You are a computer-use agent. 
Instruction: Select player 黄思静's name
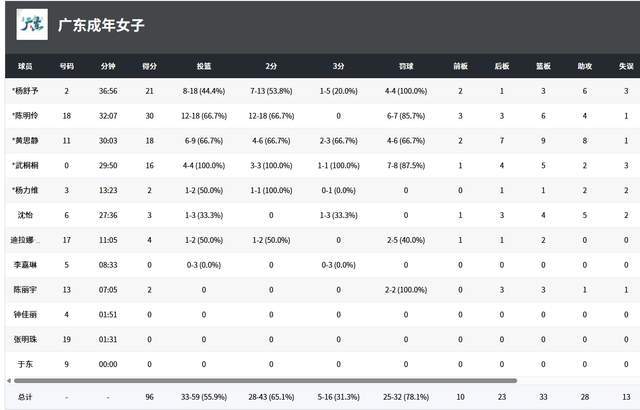click(x=24, y=141)
